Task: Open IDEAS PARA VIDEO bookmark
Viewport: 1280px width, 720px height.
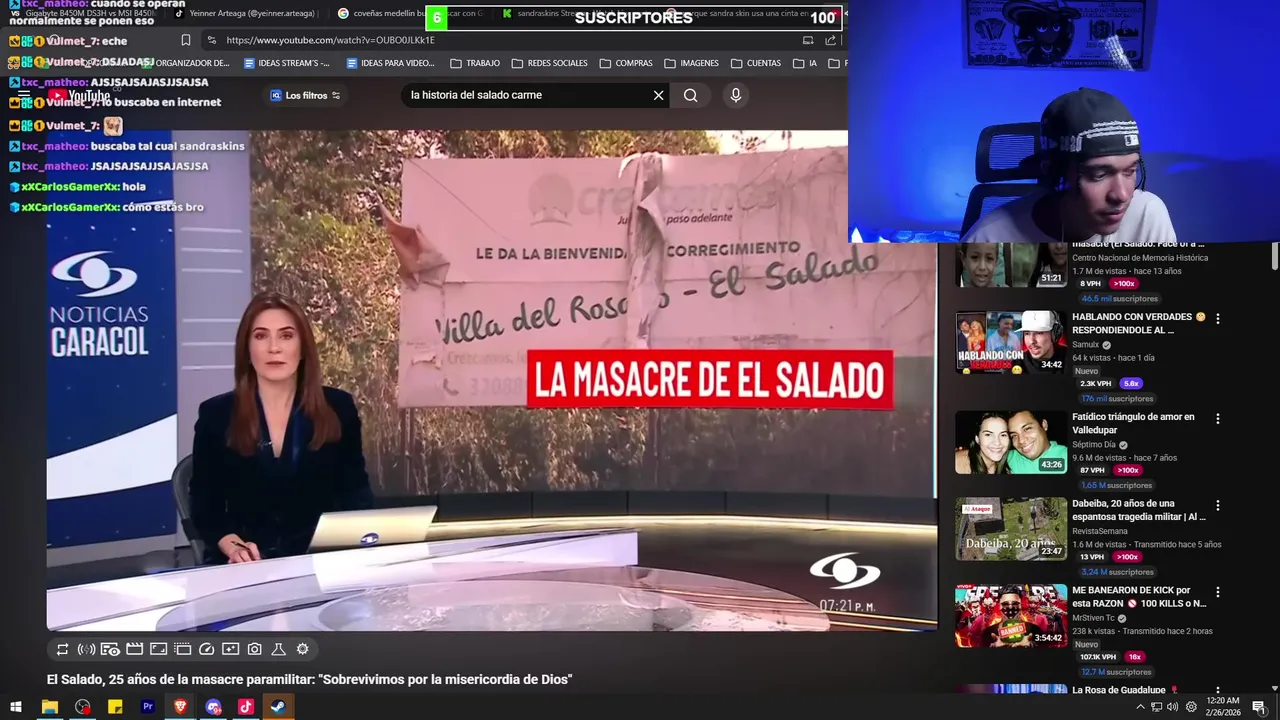Action: point(390,63)
